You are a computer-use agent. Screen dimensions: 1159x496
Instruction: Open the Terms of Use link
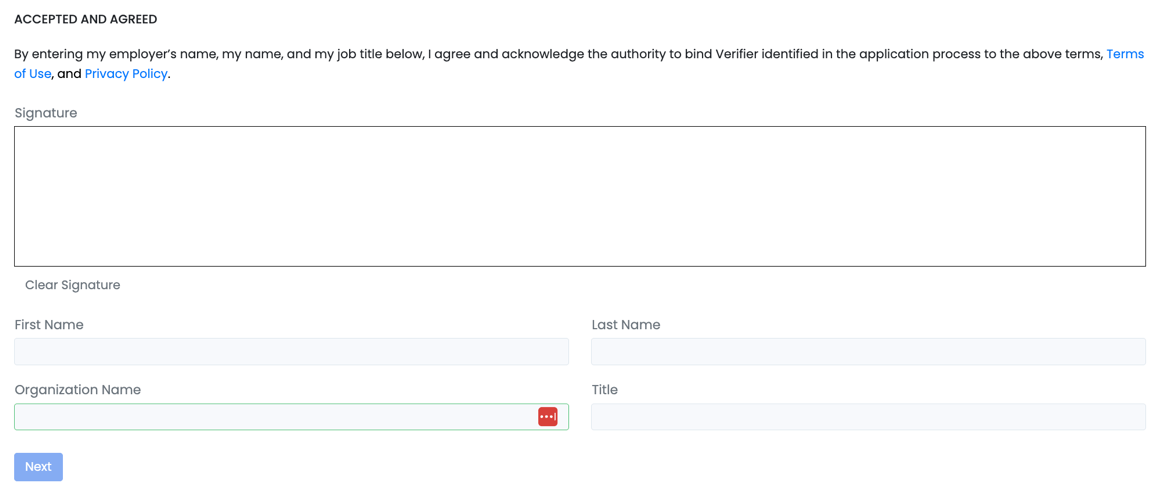click(x=1124, y=54)
